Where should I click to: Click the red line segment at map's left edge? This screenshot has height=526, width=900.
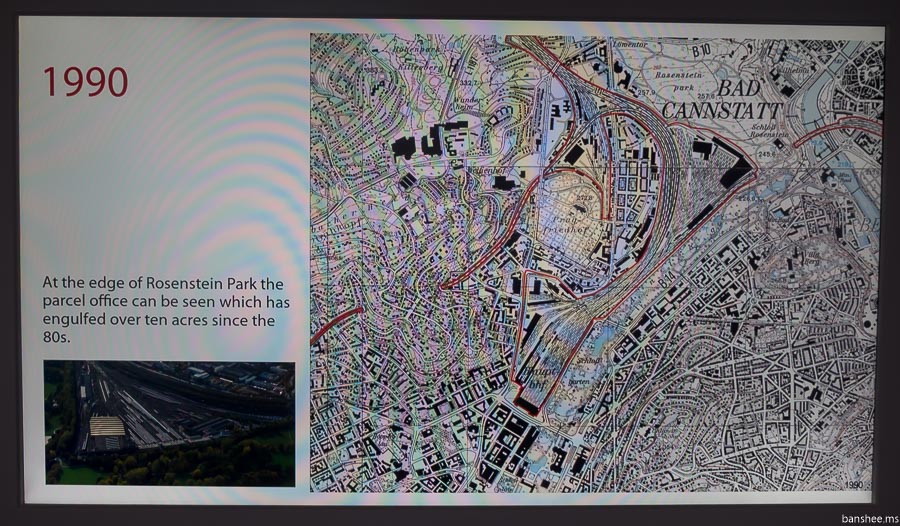(x=335, y=327)
